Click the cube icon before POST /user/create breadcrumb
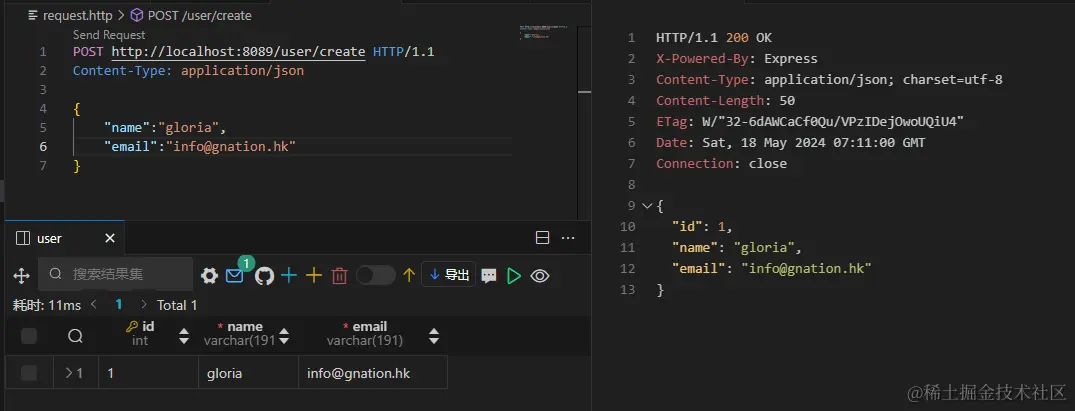 click(x=136, y=15)
